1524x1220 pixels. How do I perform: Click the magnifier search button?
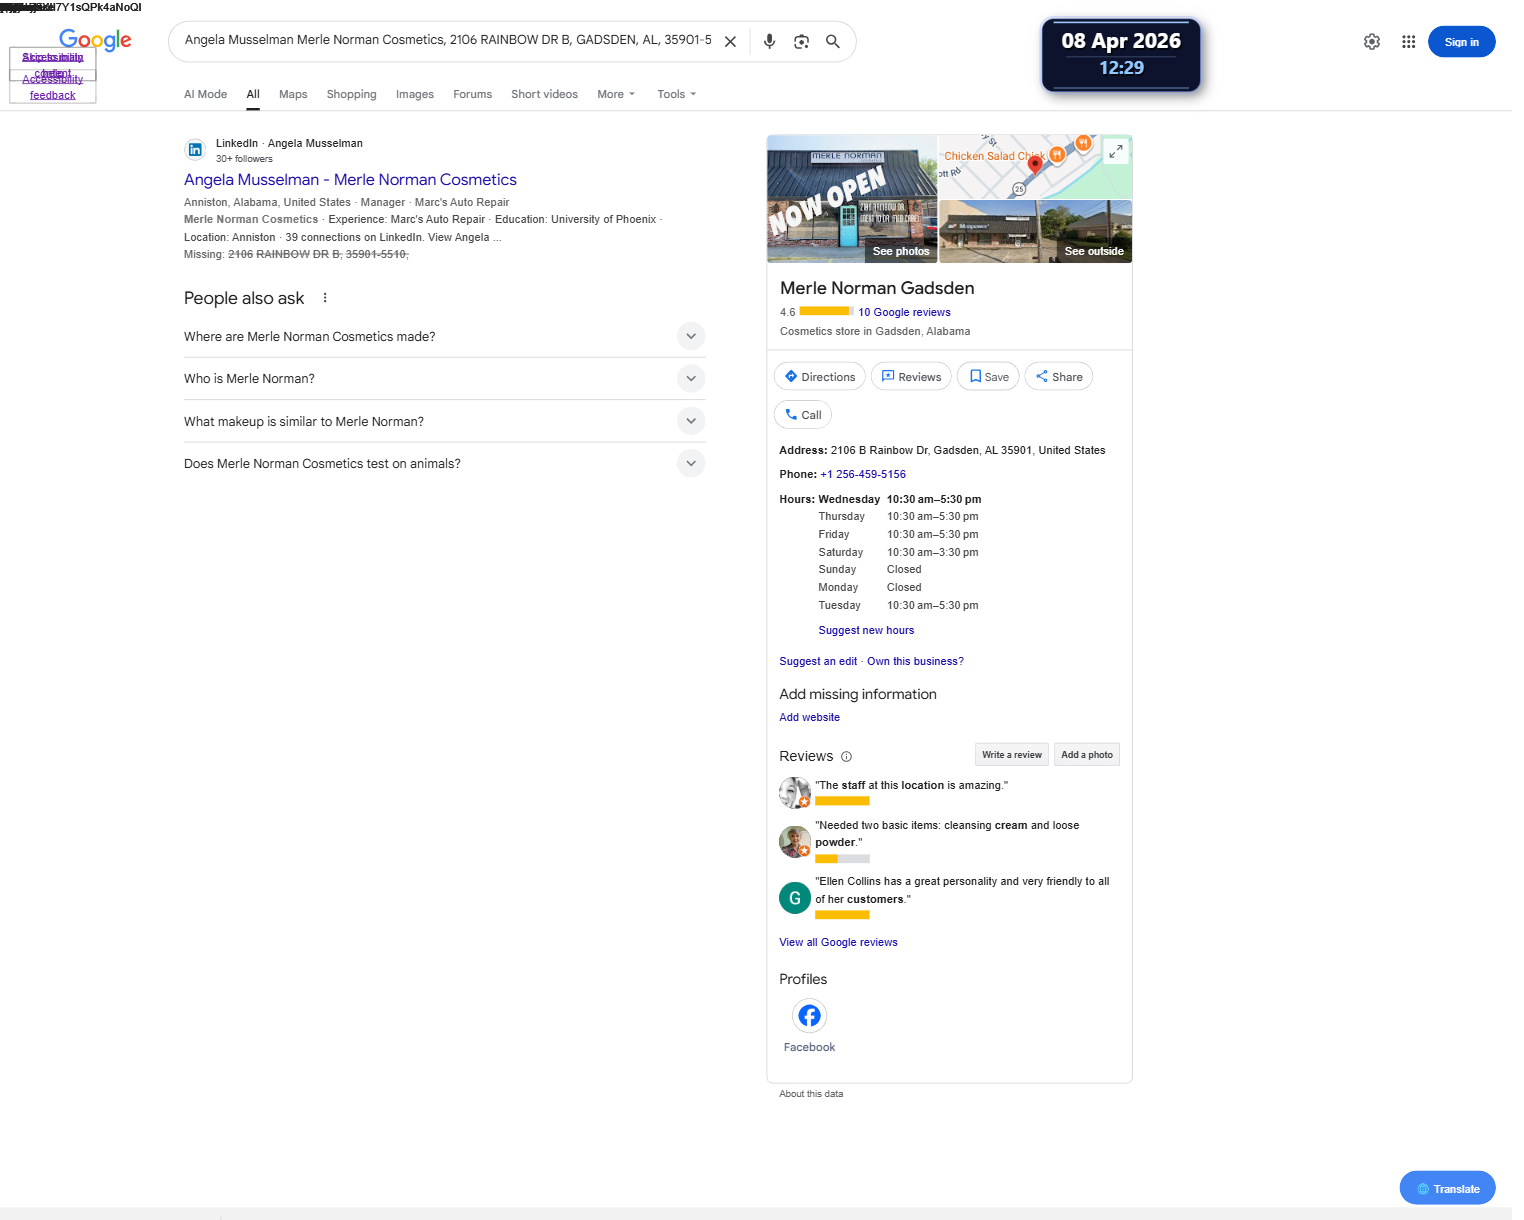833,42
